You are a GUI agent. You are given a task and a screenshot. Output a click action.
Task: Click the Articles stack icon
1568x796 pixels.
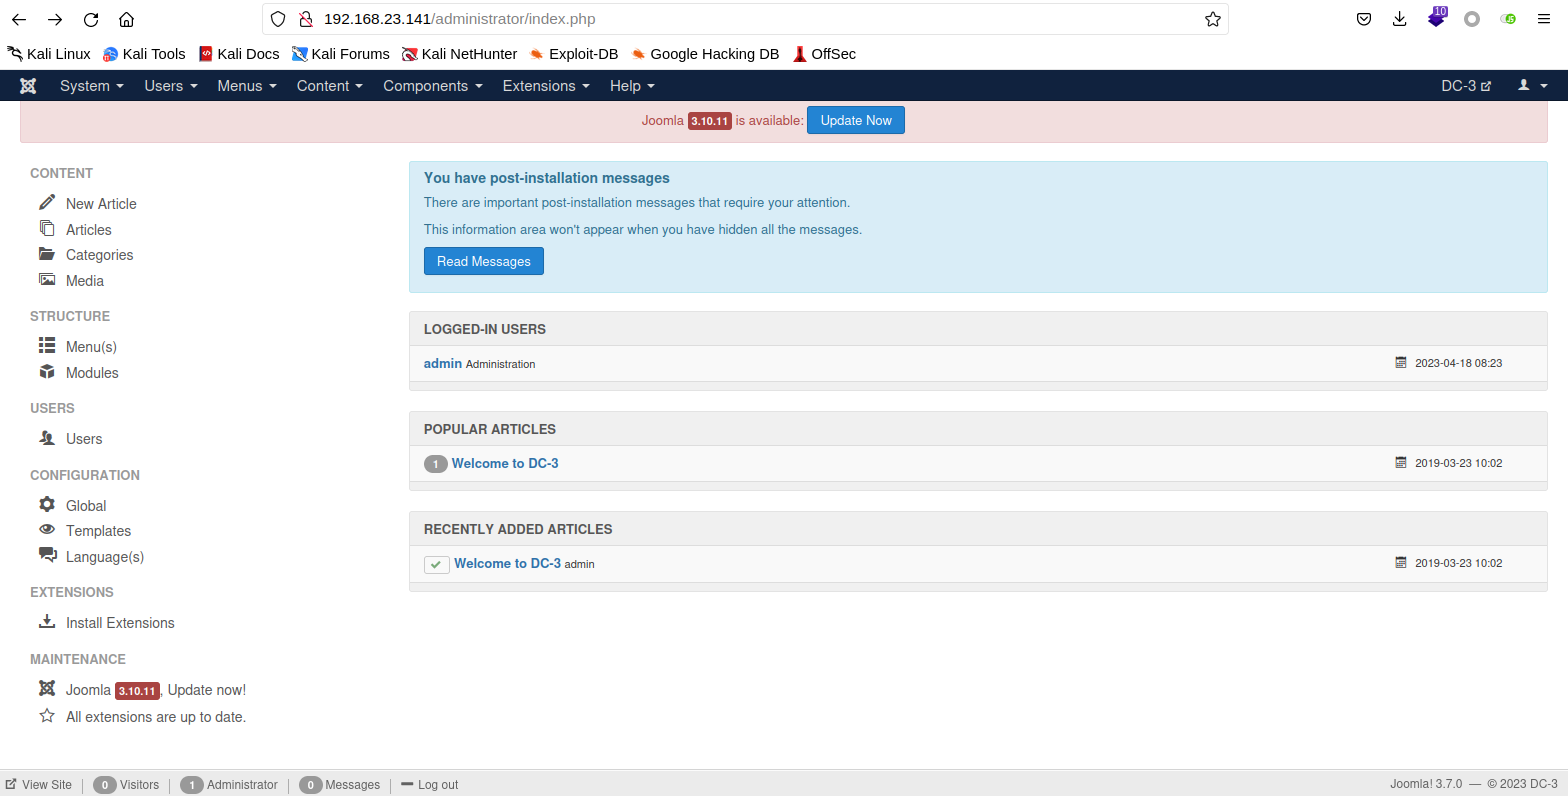point(47,228)
